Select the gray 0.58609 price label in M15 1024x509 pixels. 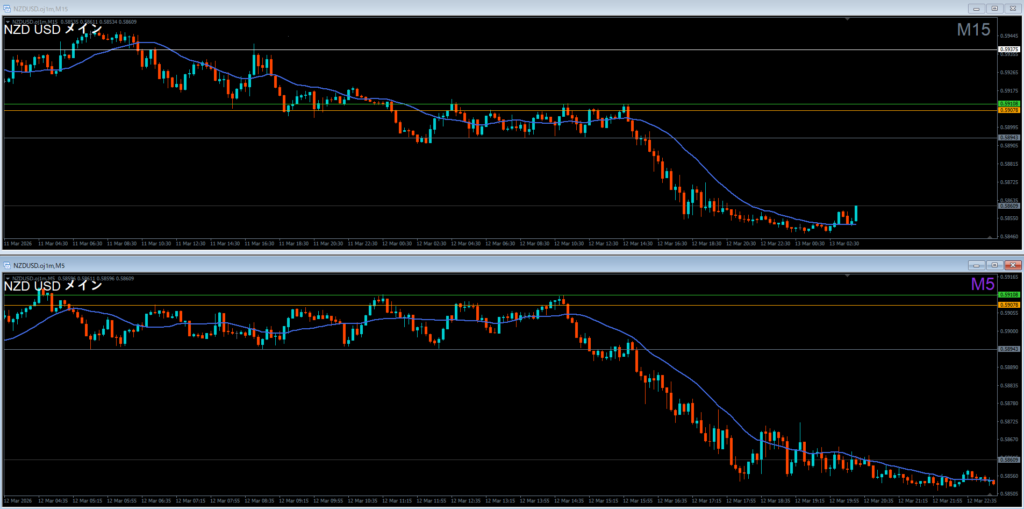(1010, 205)
